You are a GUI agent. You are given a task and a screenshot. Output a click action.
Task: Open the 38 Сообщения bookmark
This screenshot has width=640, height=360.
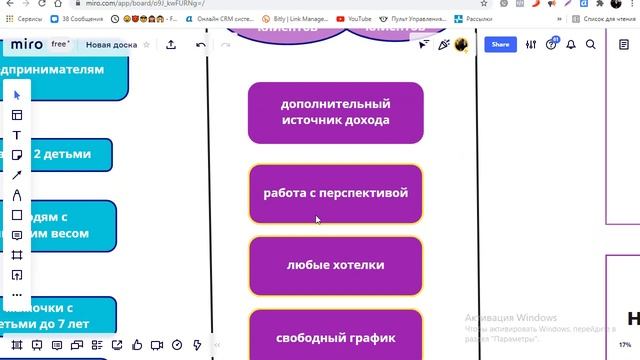pyautogui.click(x=77, y=19)
